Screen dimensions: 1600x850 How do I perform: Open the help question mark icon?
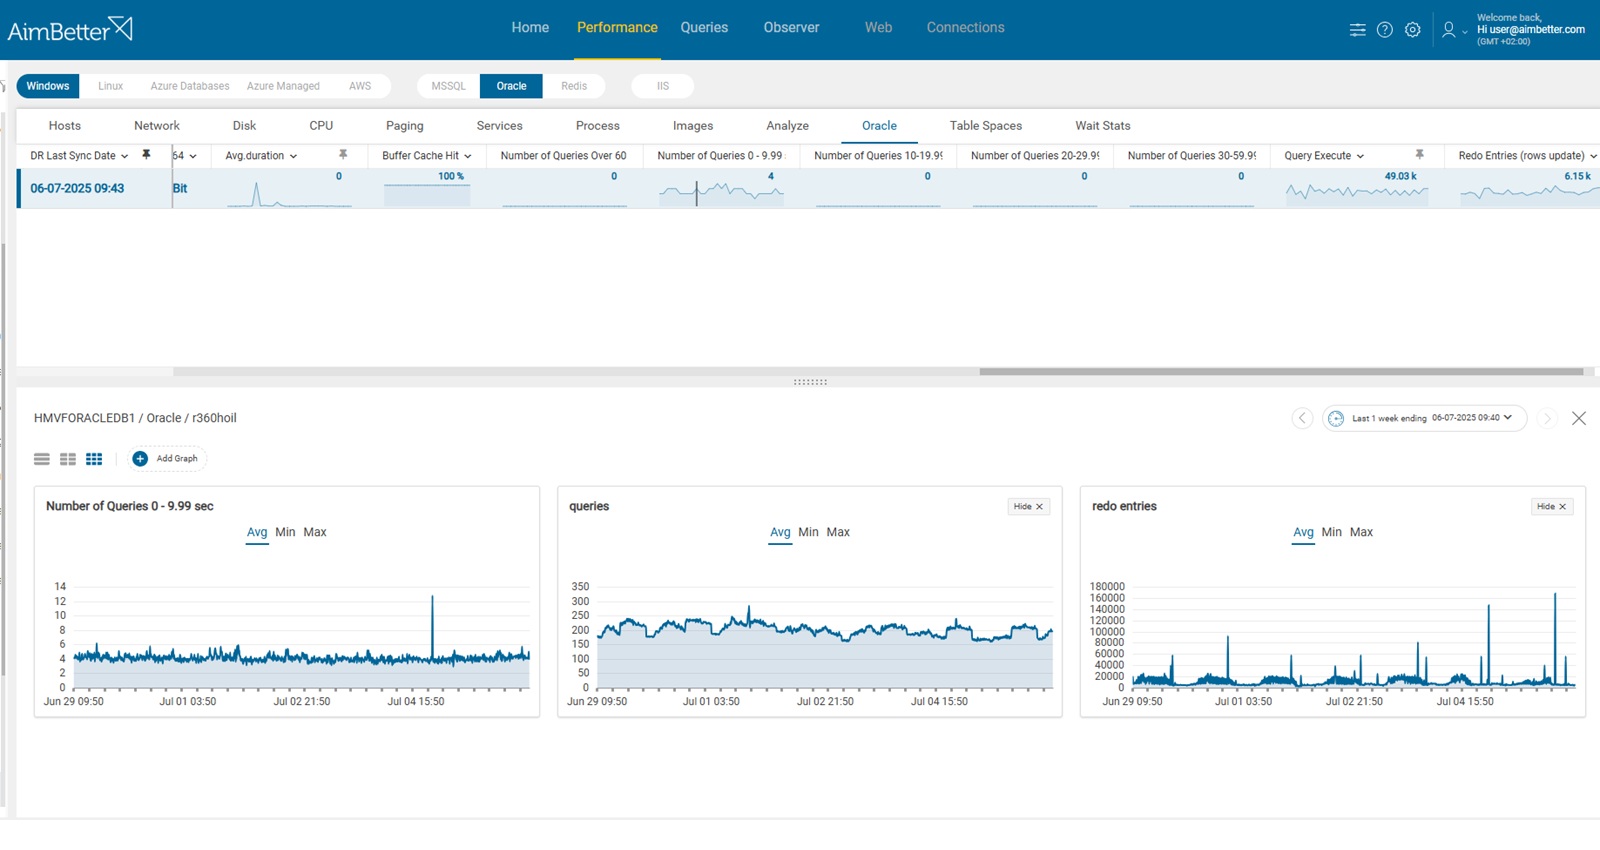click(1385, 30)
